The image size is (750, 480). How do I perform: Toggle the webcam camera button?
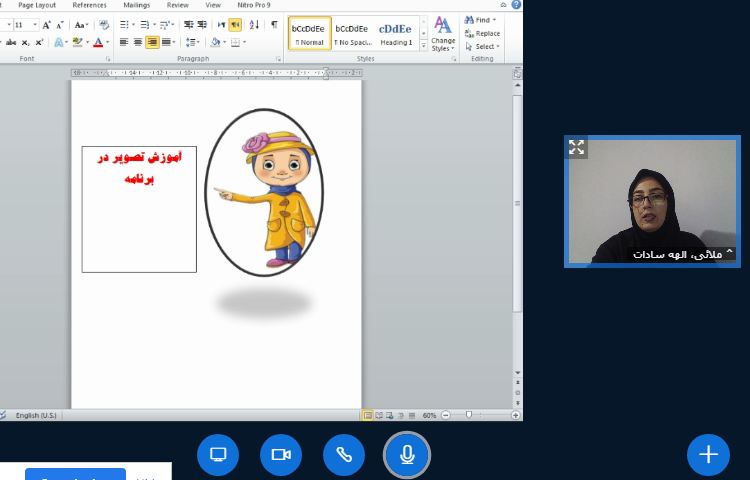281,455
